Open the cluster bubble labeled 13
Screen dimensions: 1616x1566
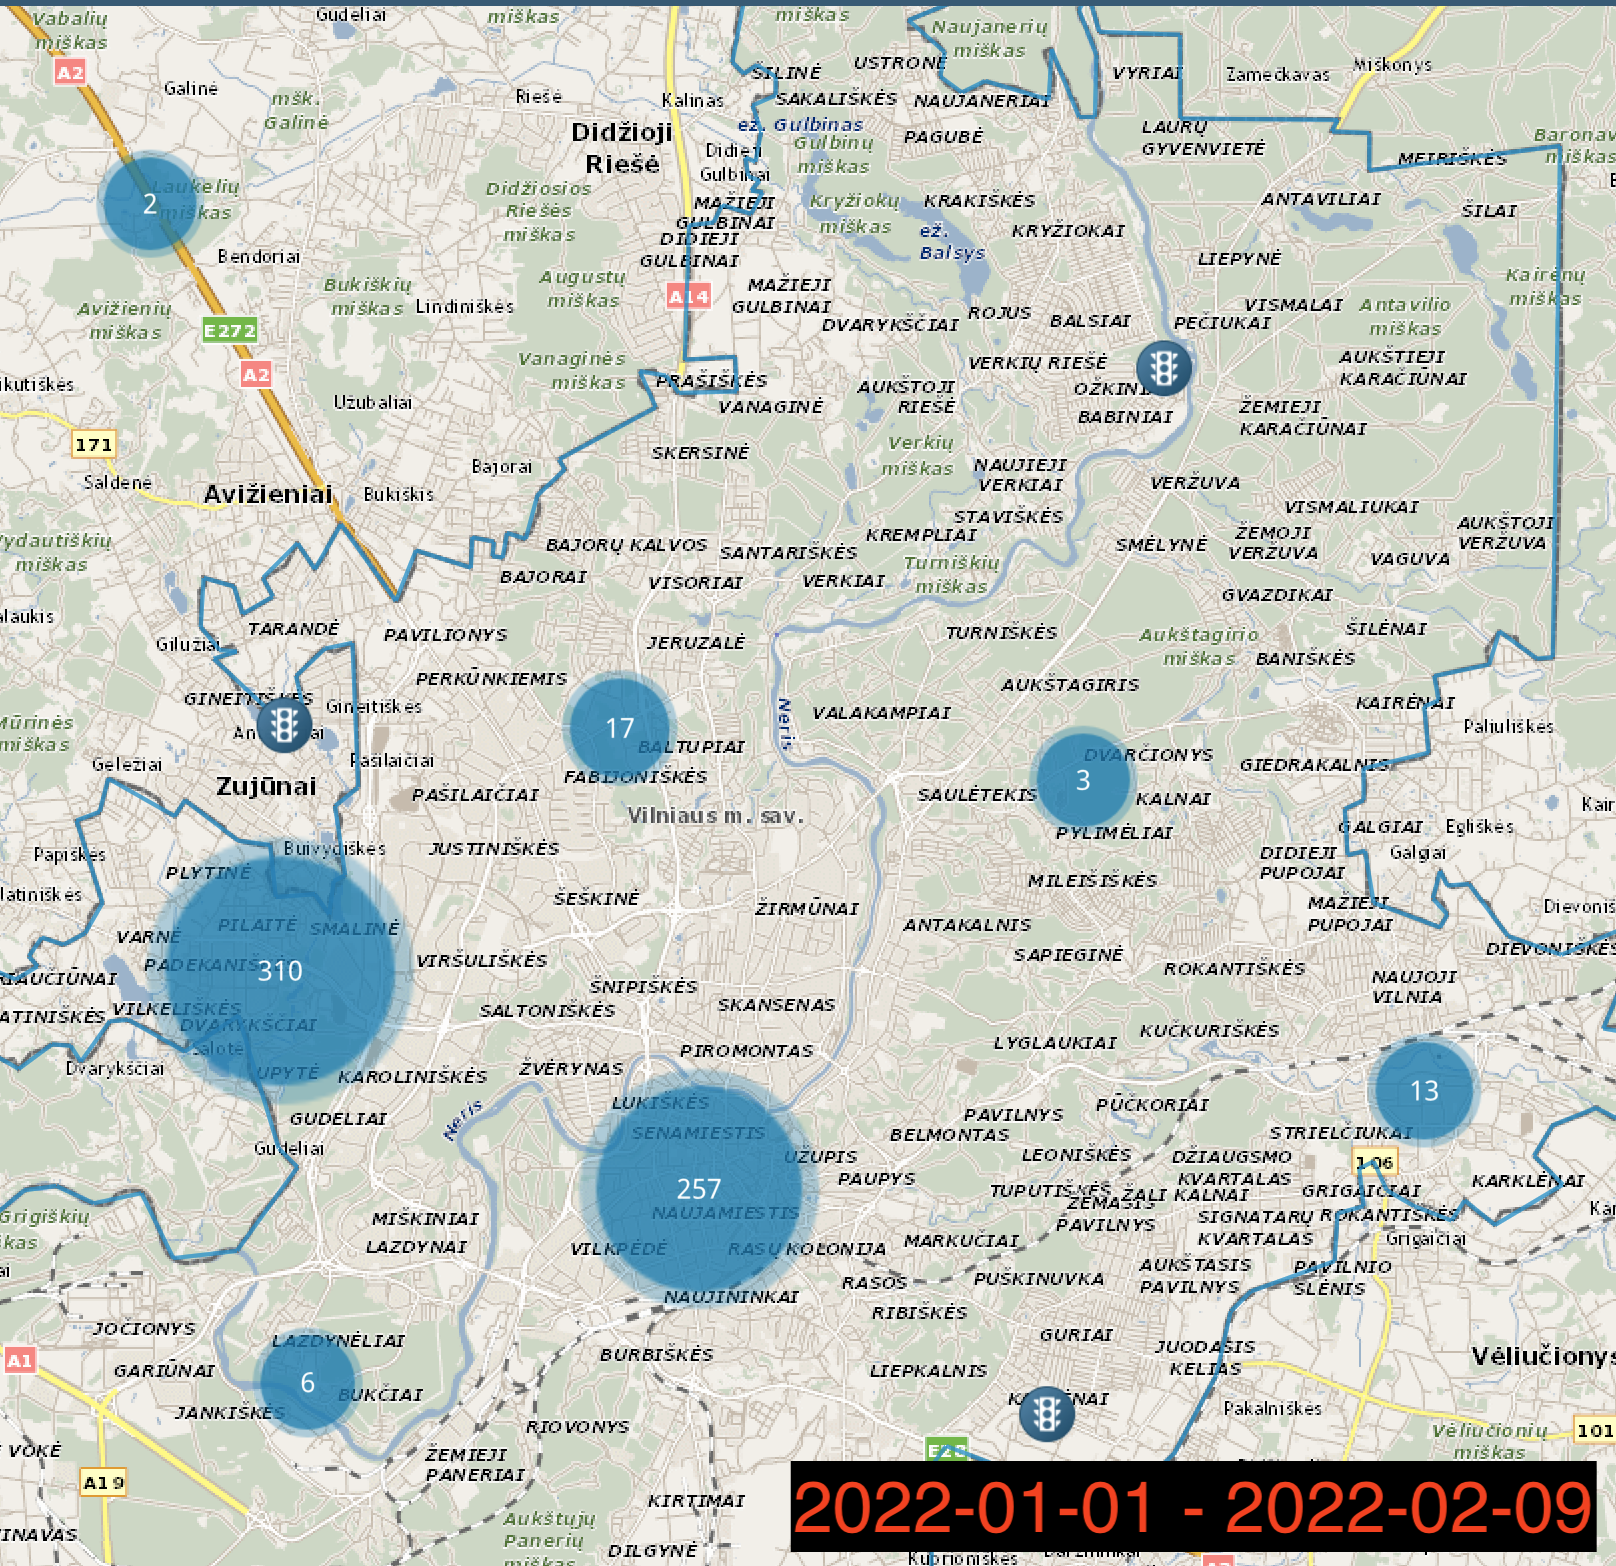tap(1424, 1090)
